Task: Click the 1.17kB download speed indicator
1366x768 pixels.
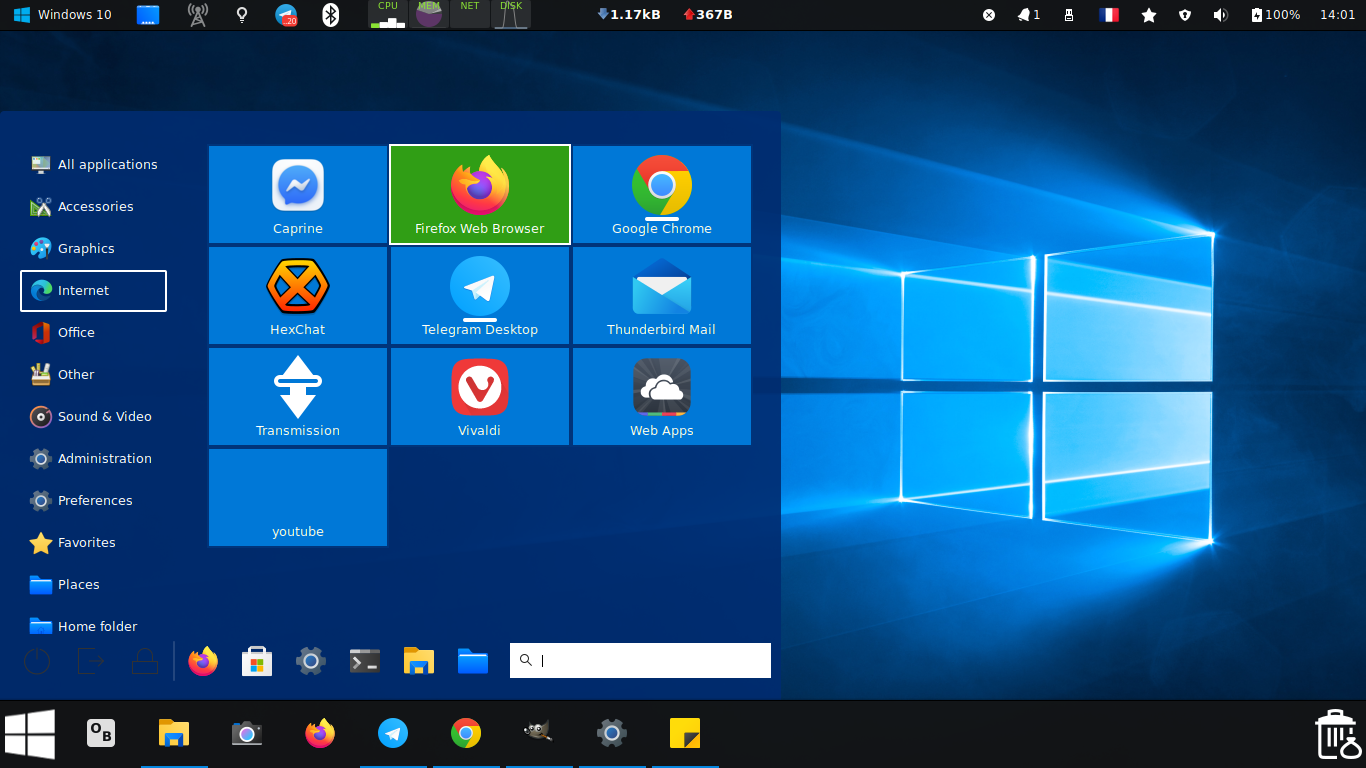Action: pos(629,15)
